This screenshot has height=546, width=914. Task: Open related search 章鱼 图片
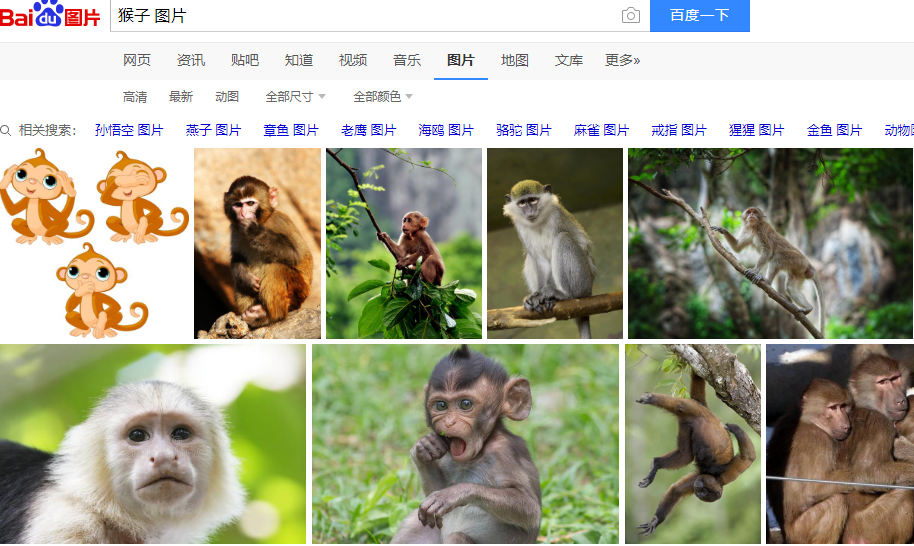tap(291, 131)
